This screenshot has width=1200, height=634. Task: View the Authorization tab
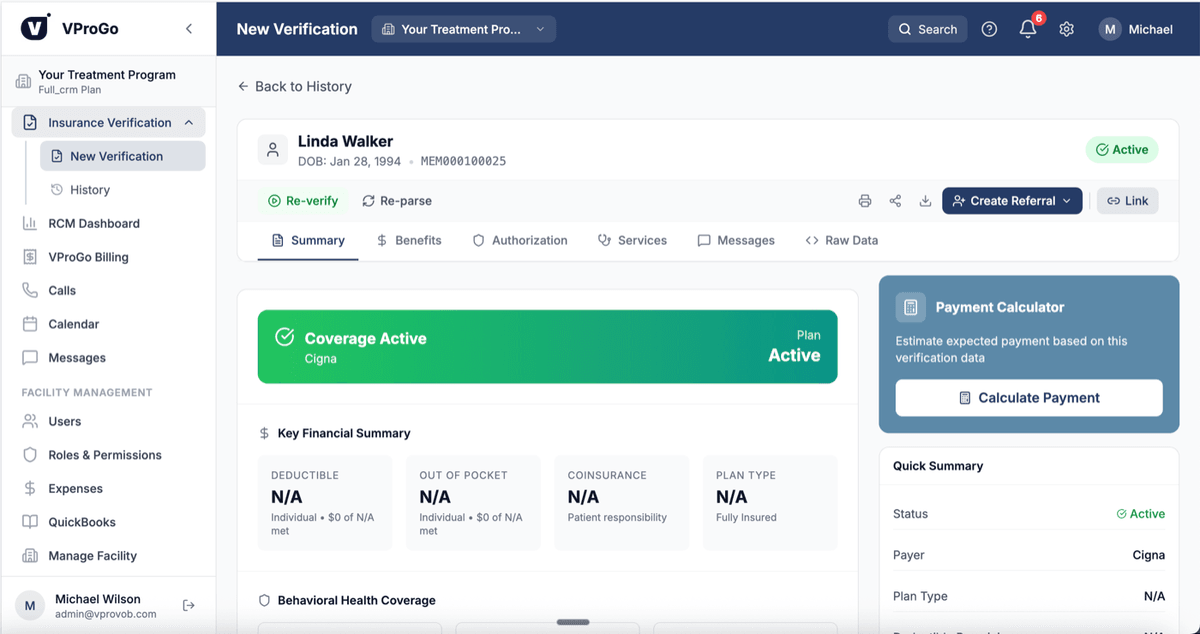pos(520,240)
